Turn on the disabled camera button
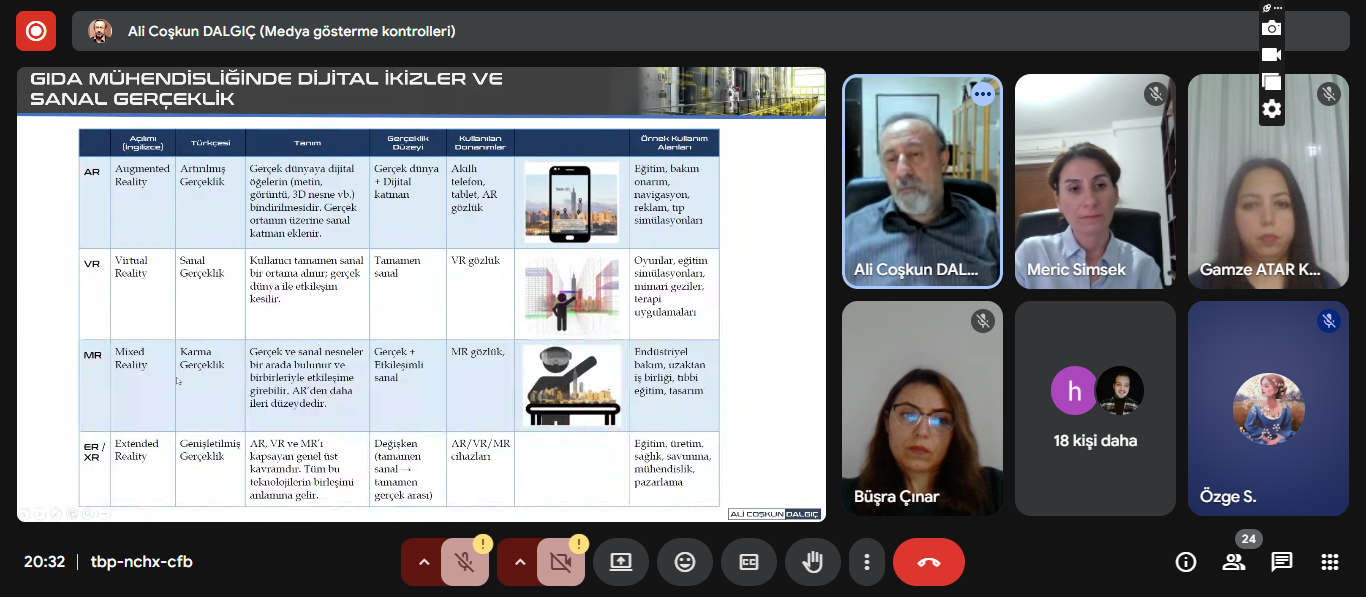Viewport: 1366px width, 597px height. pos(561,562)
